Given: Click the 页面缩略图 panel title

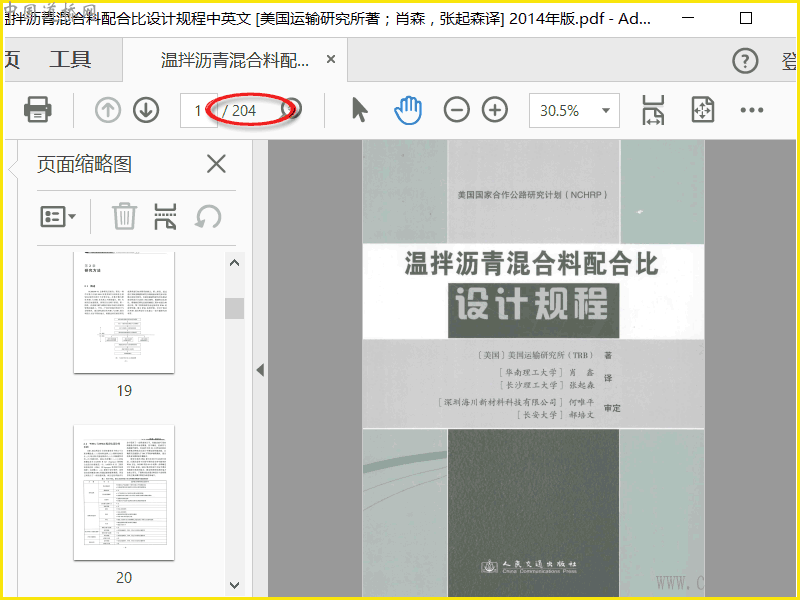Looking at the screenshot, I should pos(84,164).
